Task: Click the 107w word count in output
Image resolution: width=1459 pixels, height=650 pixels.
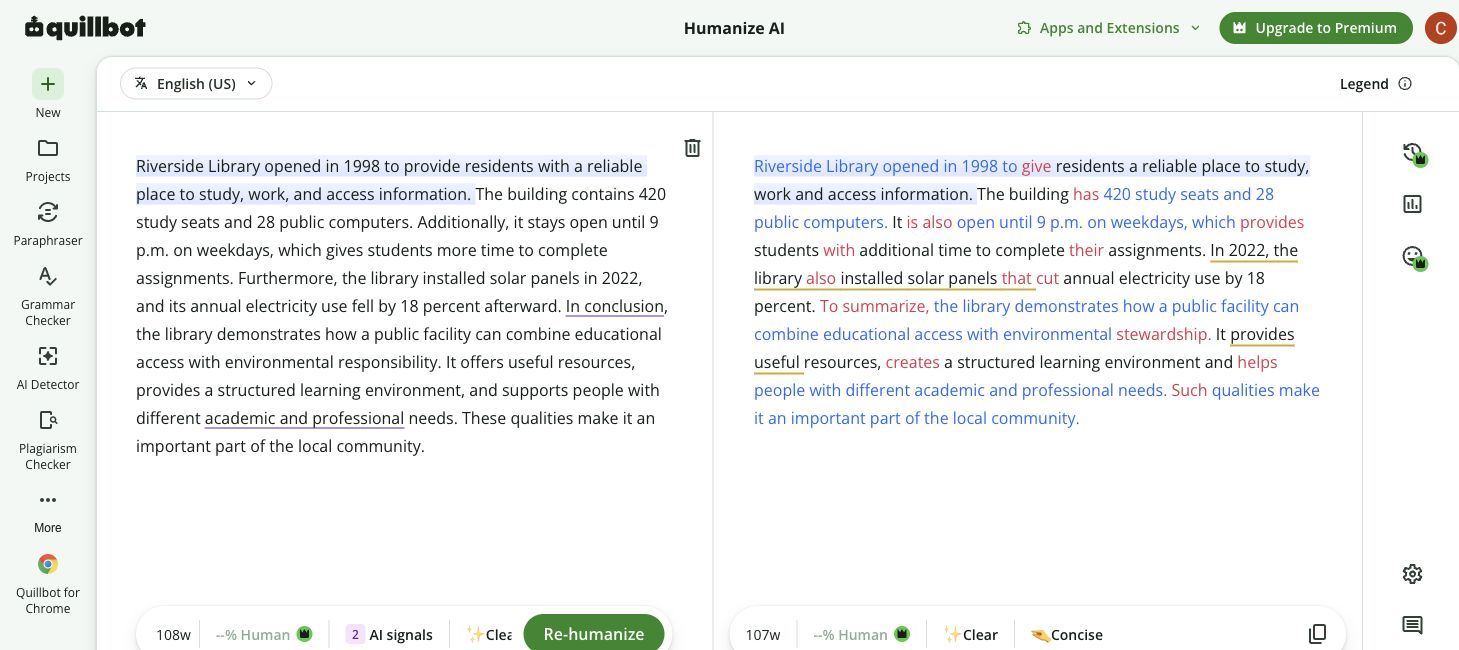Action: click(763, 634)
